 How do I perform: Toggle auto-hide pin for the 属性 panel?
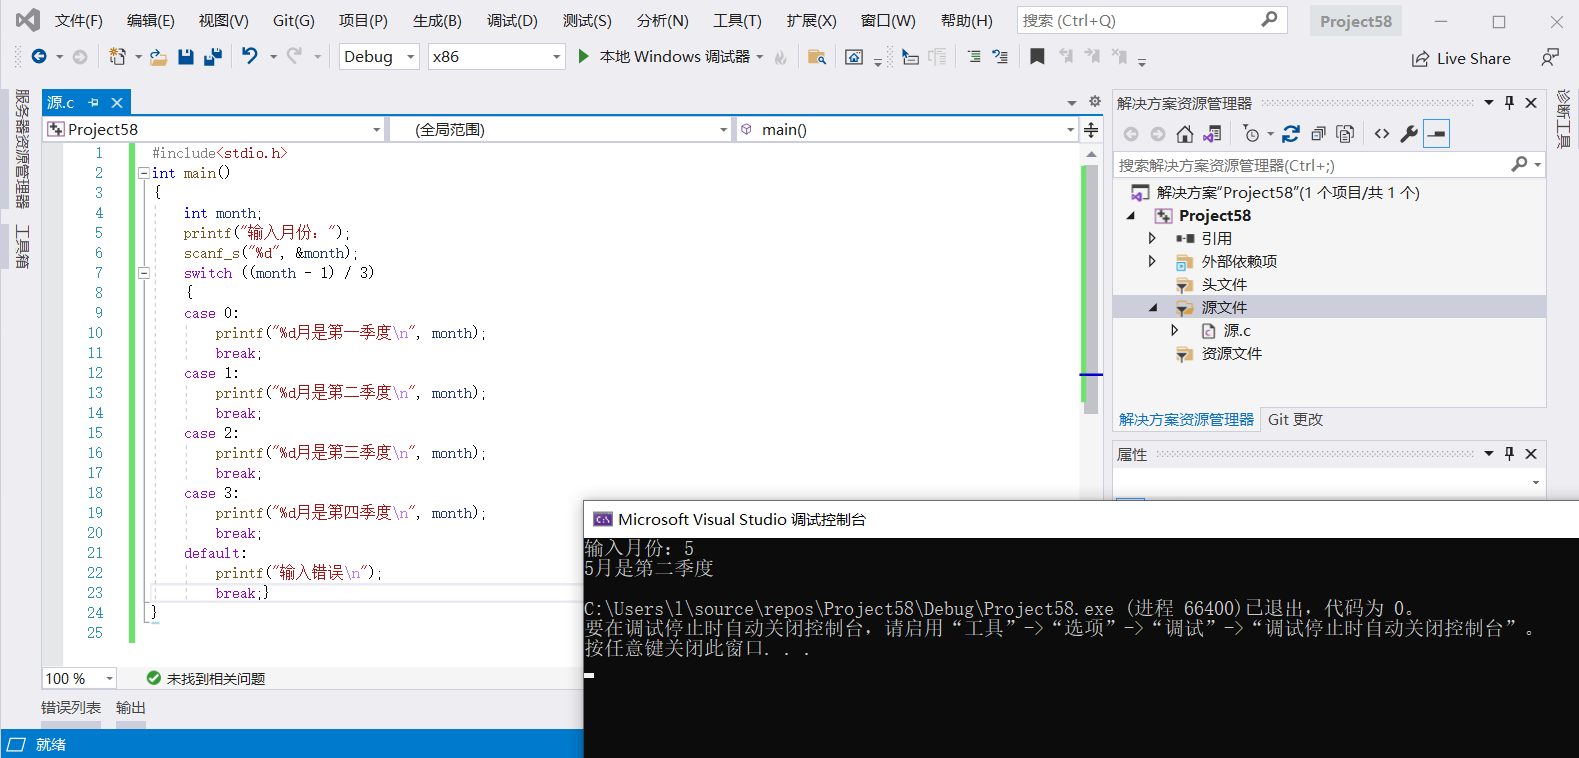point(1510,454)
